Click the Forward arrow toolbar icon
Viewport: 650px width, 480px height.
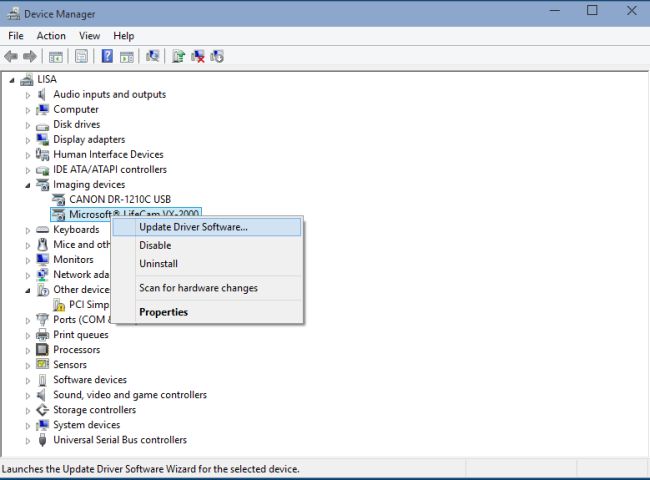tap(30, 56)
